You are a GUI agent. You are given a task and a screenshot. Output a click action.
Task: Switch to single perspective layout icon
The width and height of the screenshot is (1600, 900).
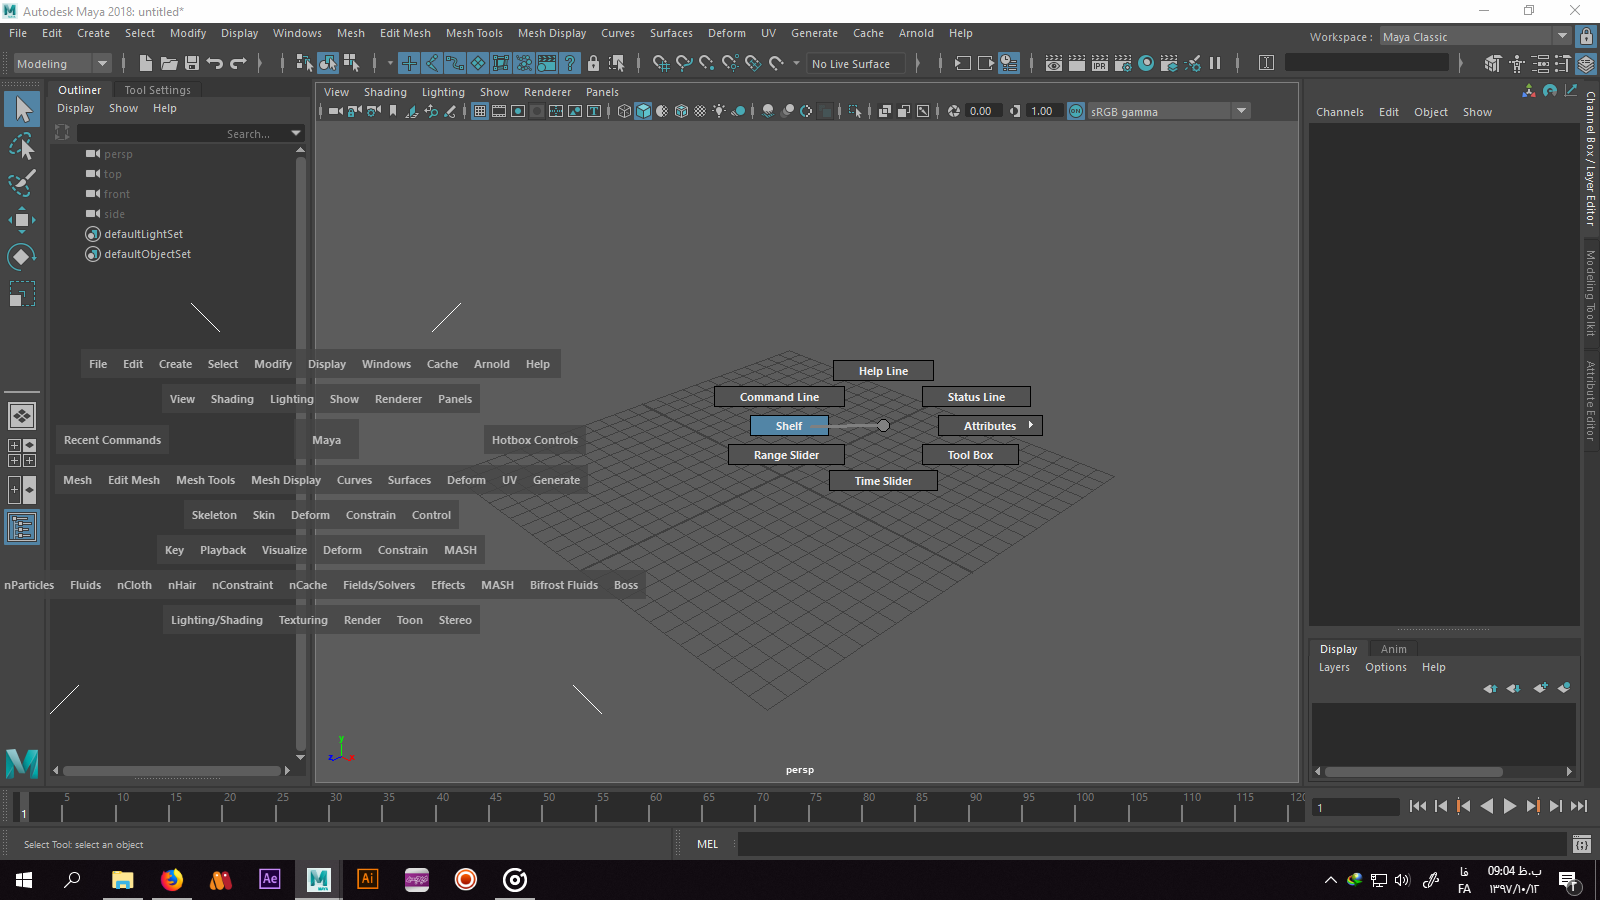22,416
